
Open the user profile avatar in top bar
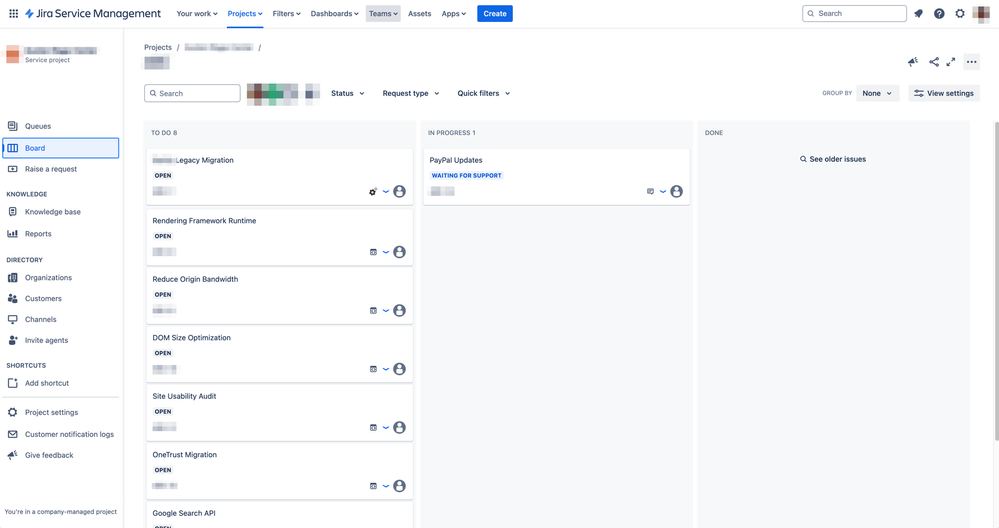click(x=982, y=13)
